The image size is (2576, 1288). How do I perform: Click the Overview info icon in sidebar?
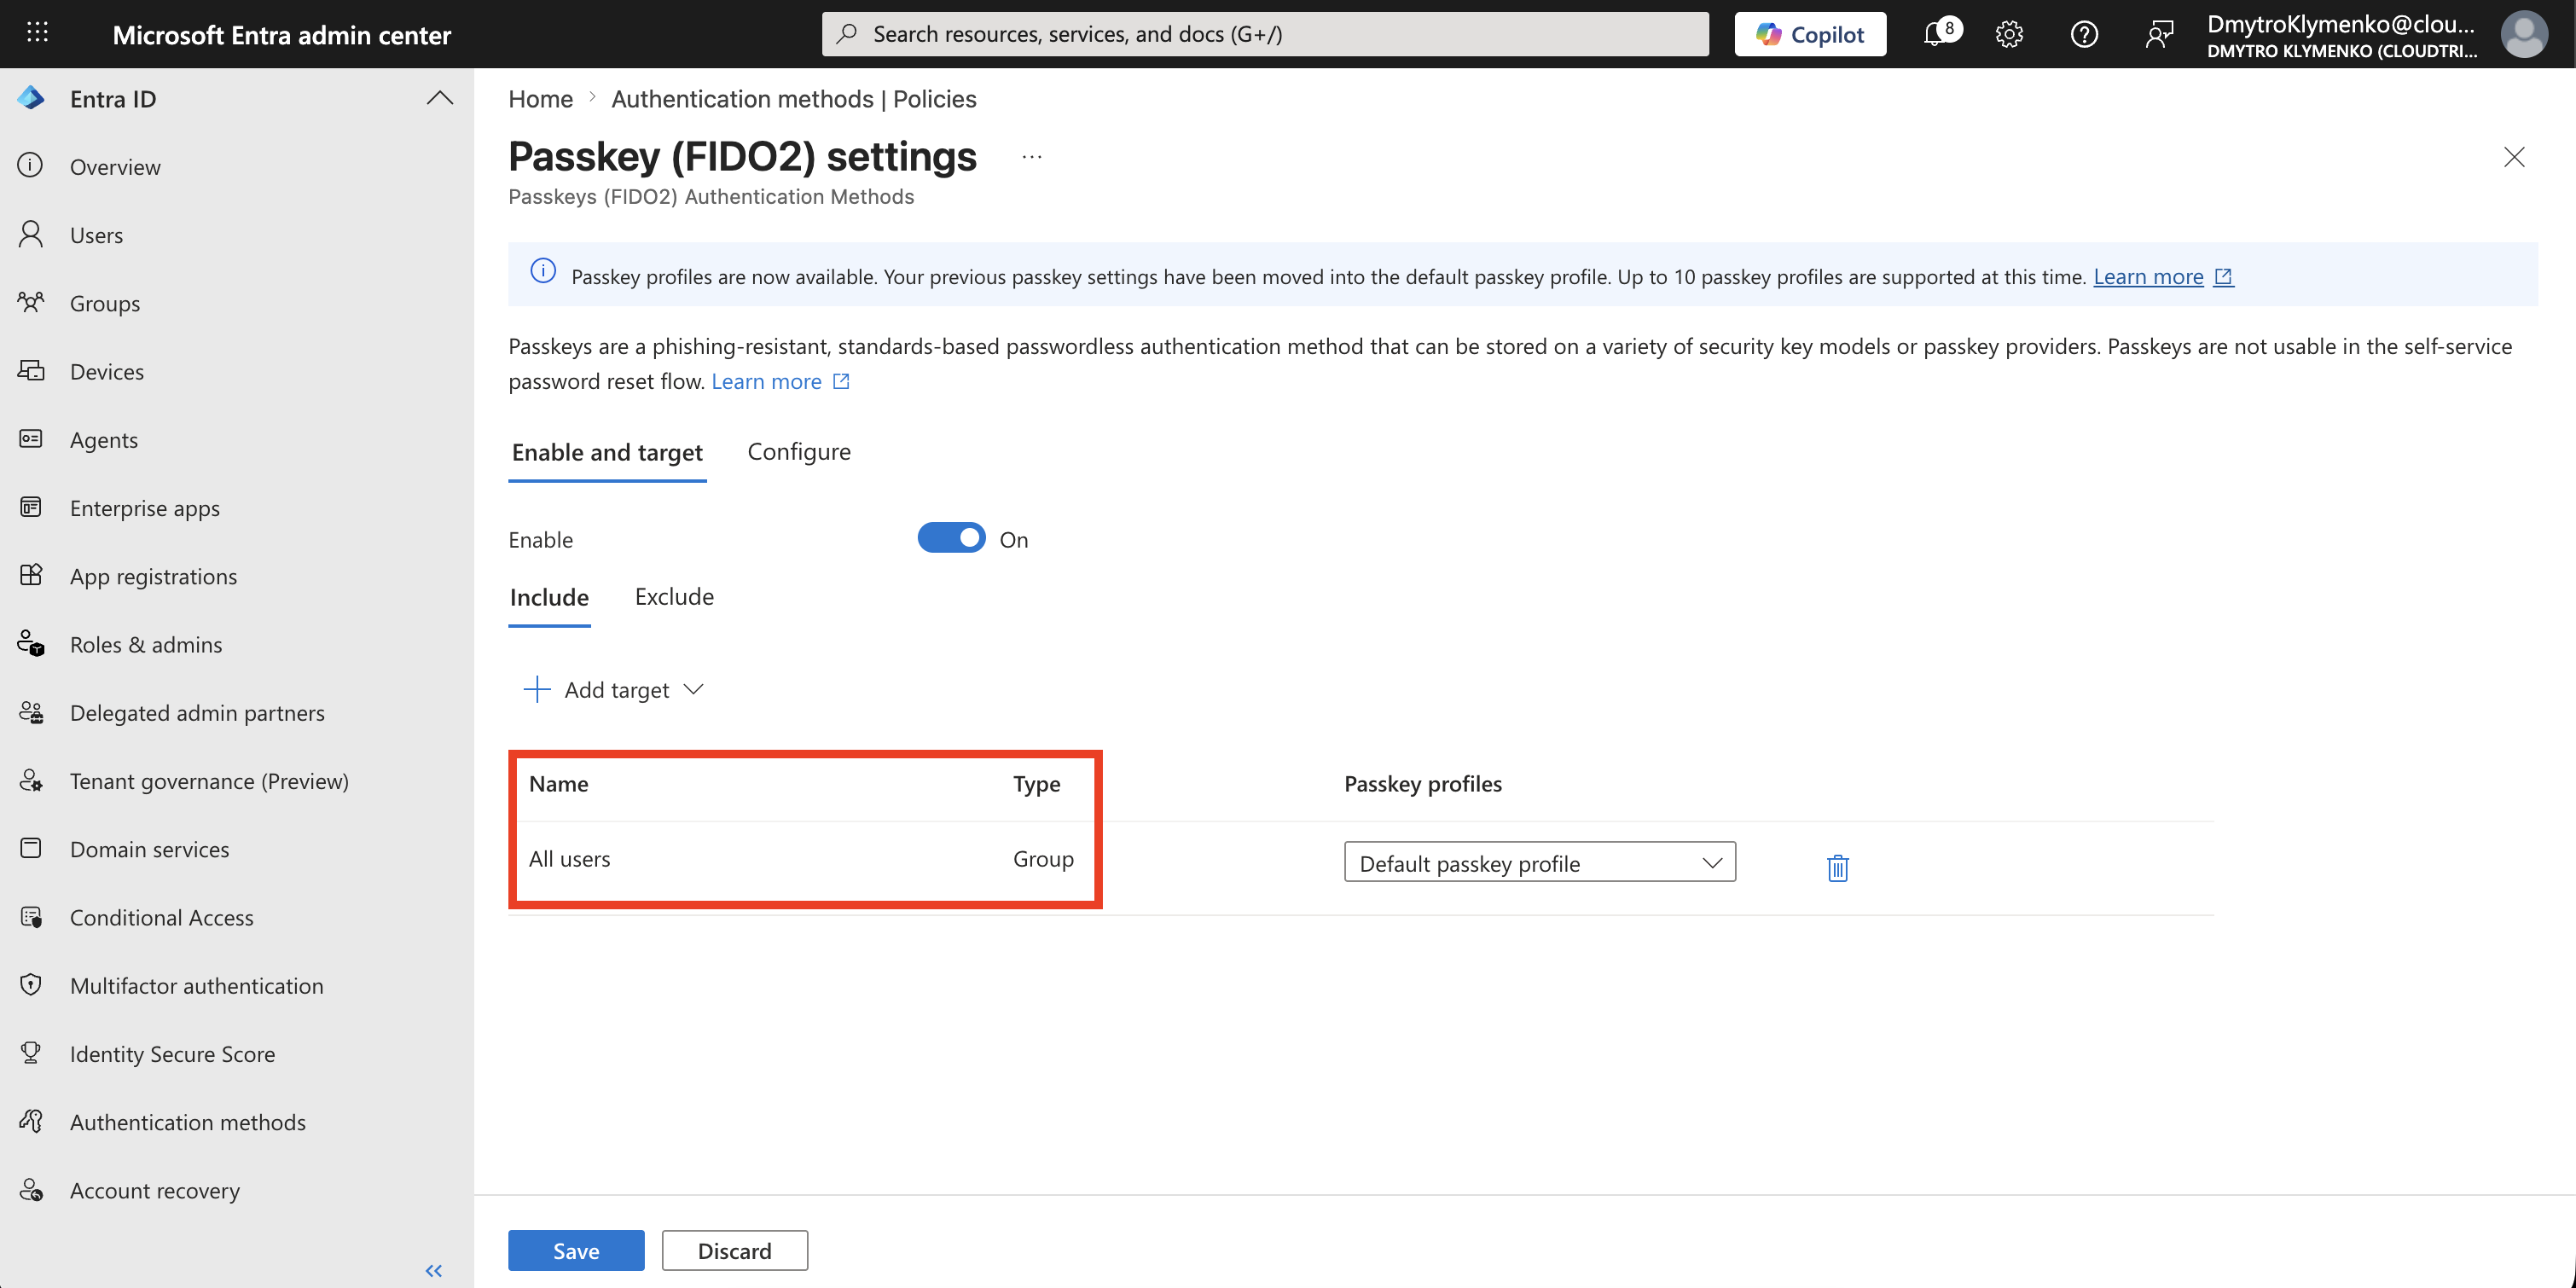click(x=31, y=166)
